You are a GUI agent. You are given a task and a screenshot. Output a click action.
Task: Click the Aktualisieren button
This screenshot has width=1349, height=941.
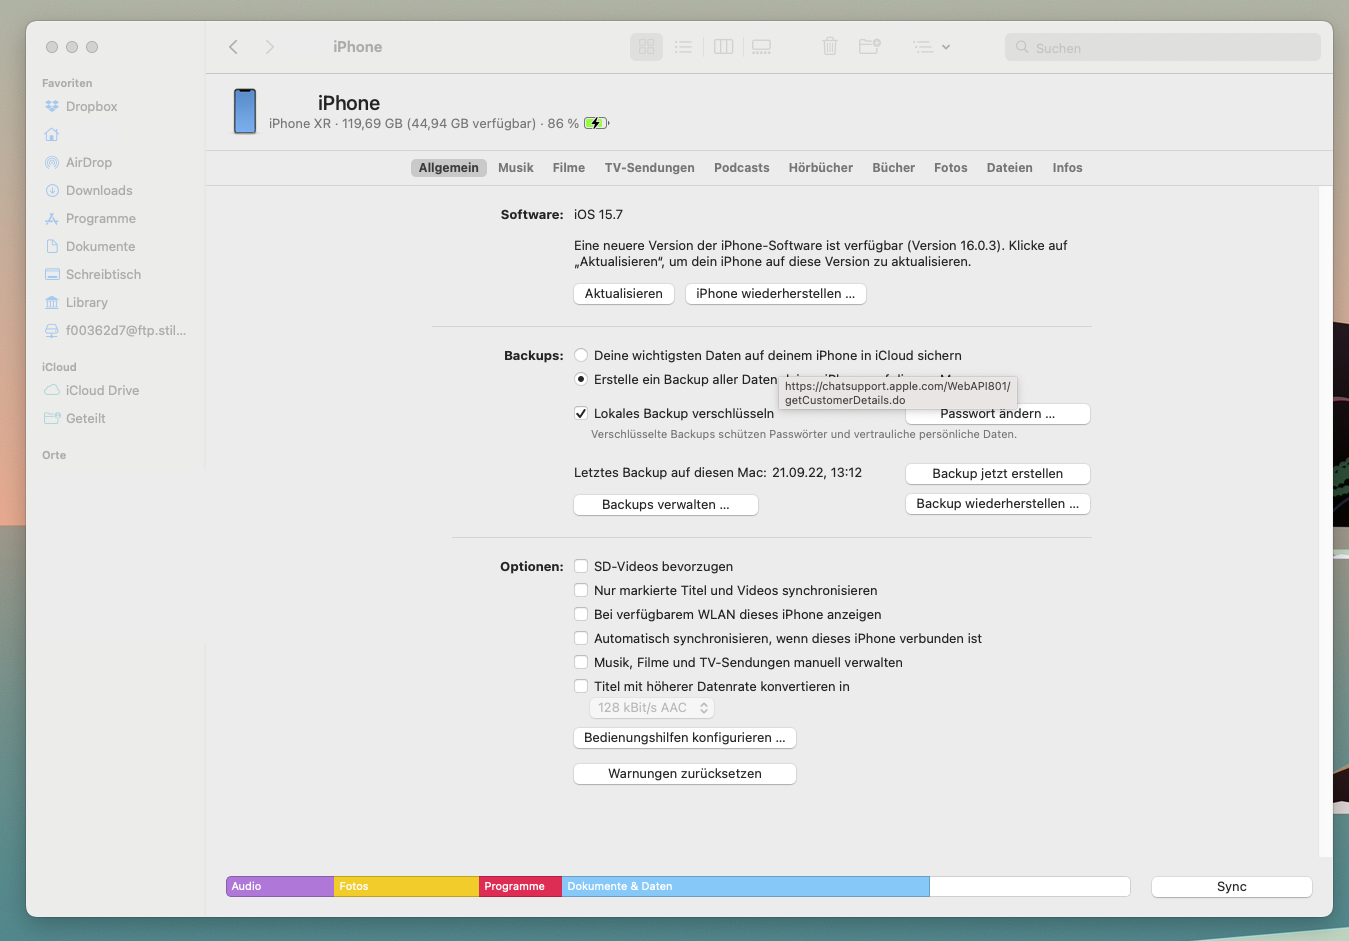(624, 294)
